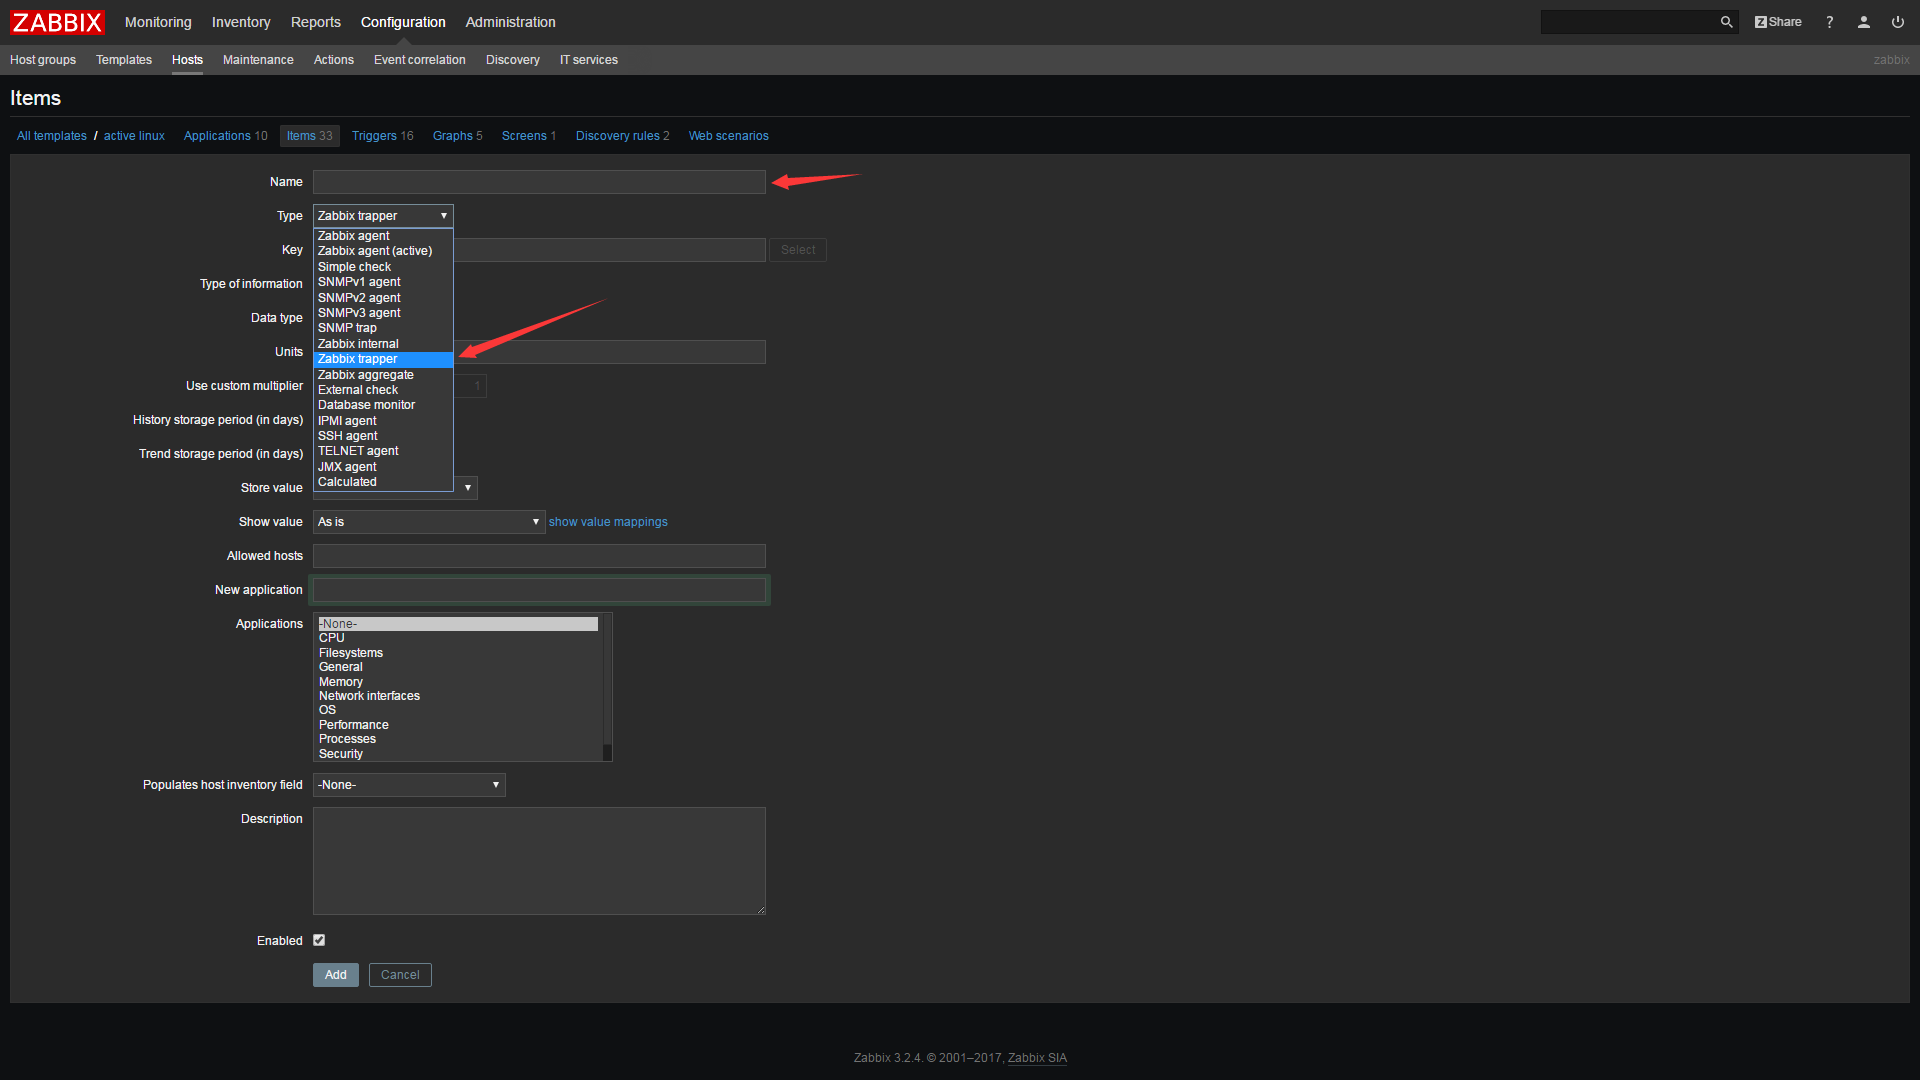Click the Select button next to Key

798,250
